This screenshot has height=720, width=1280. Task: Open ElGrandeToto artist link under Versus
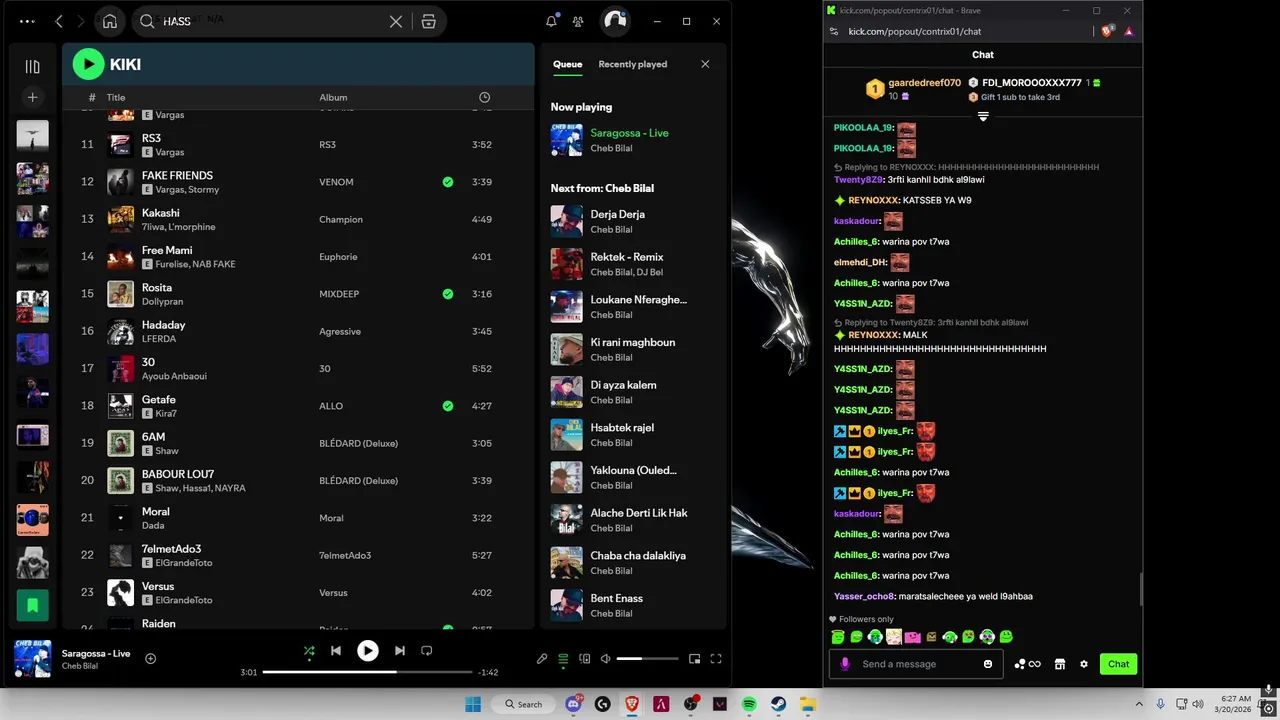pos(184,601)
